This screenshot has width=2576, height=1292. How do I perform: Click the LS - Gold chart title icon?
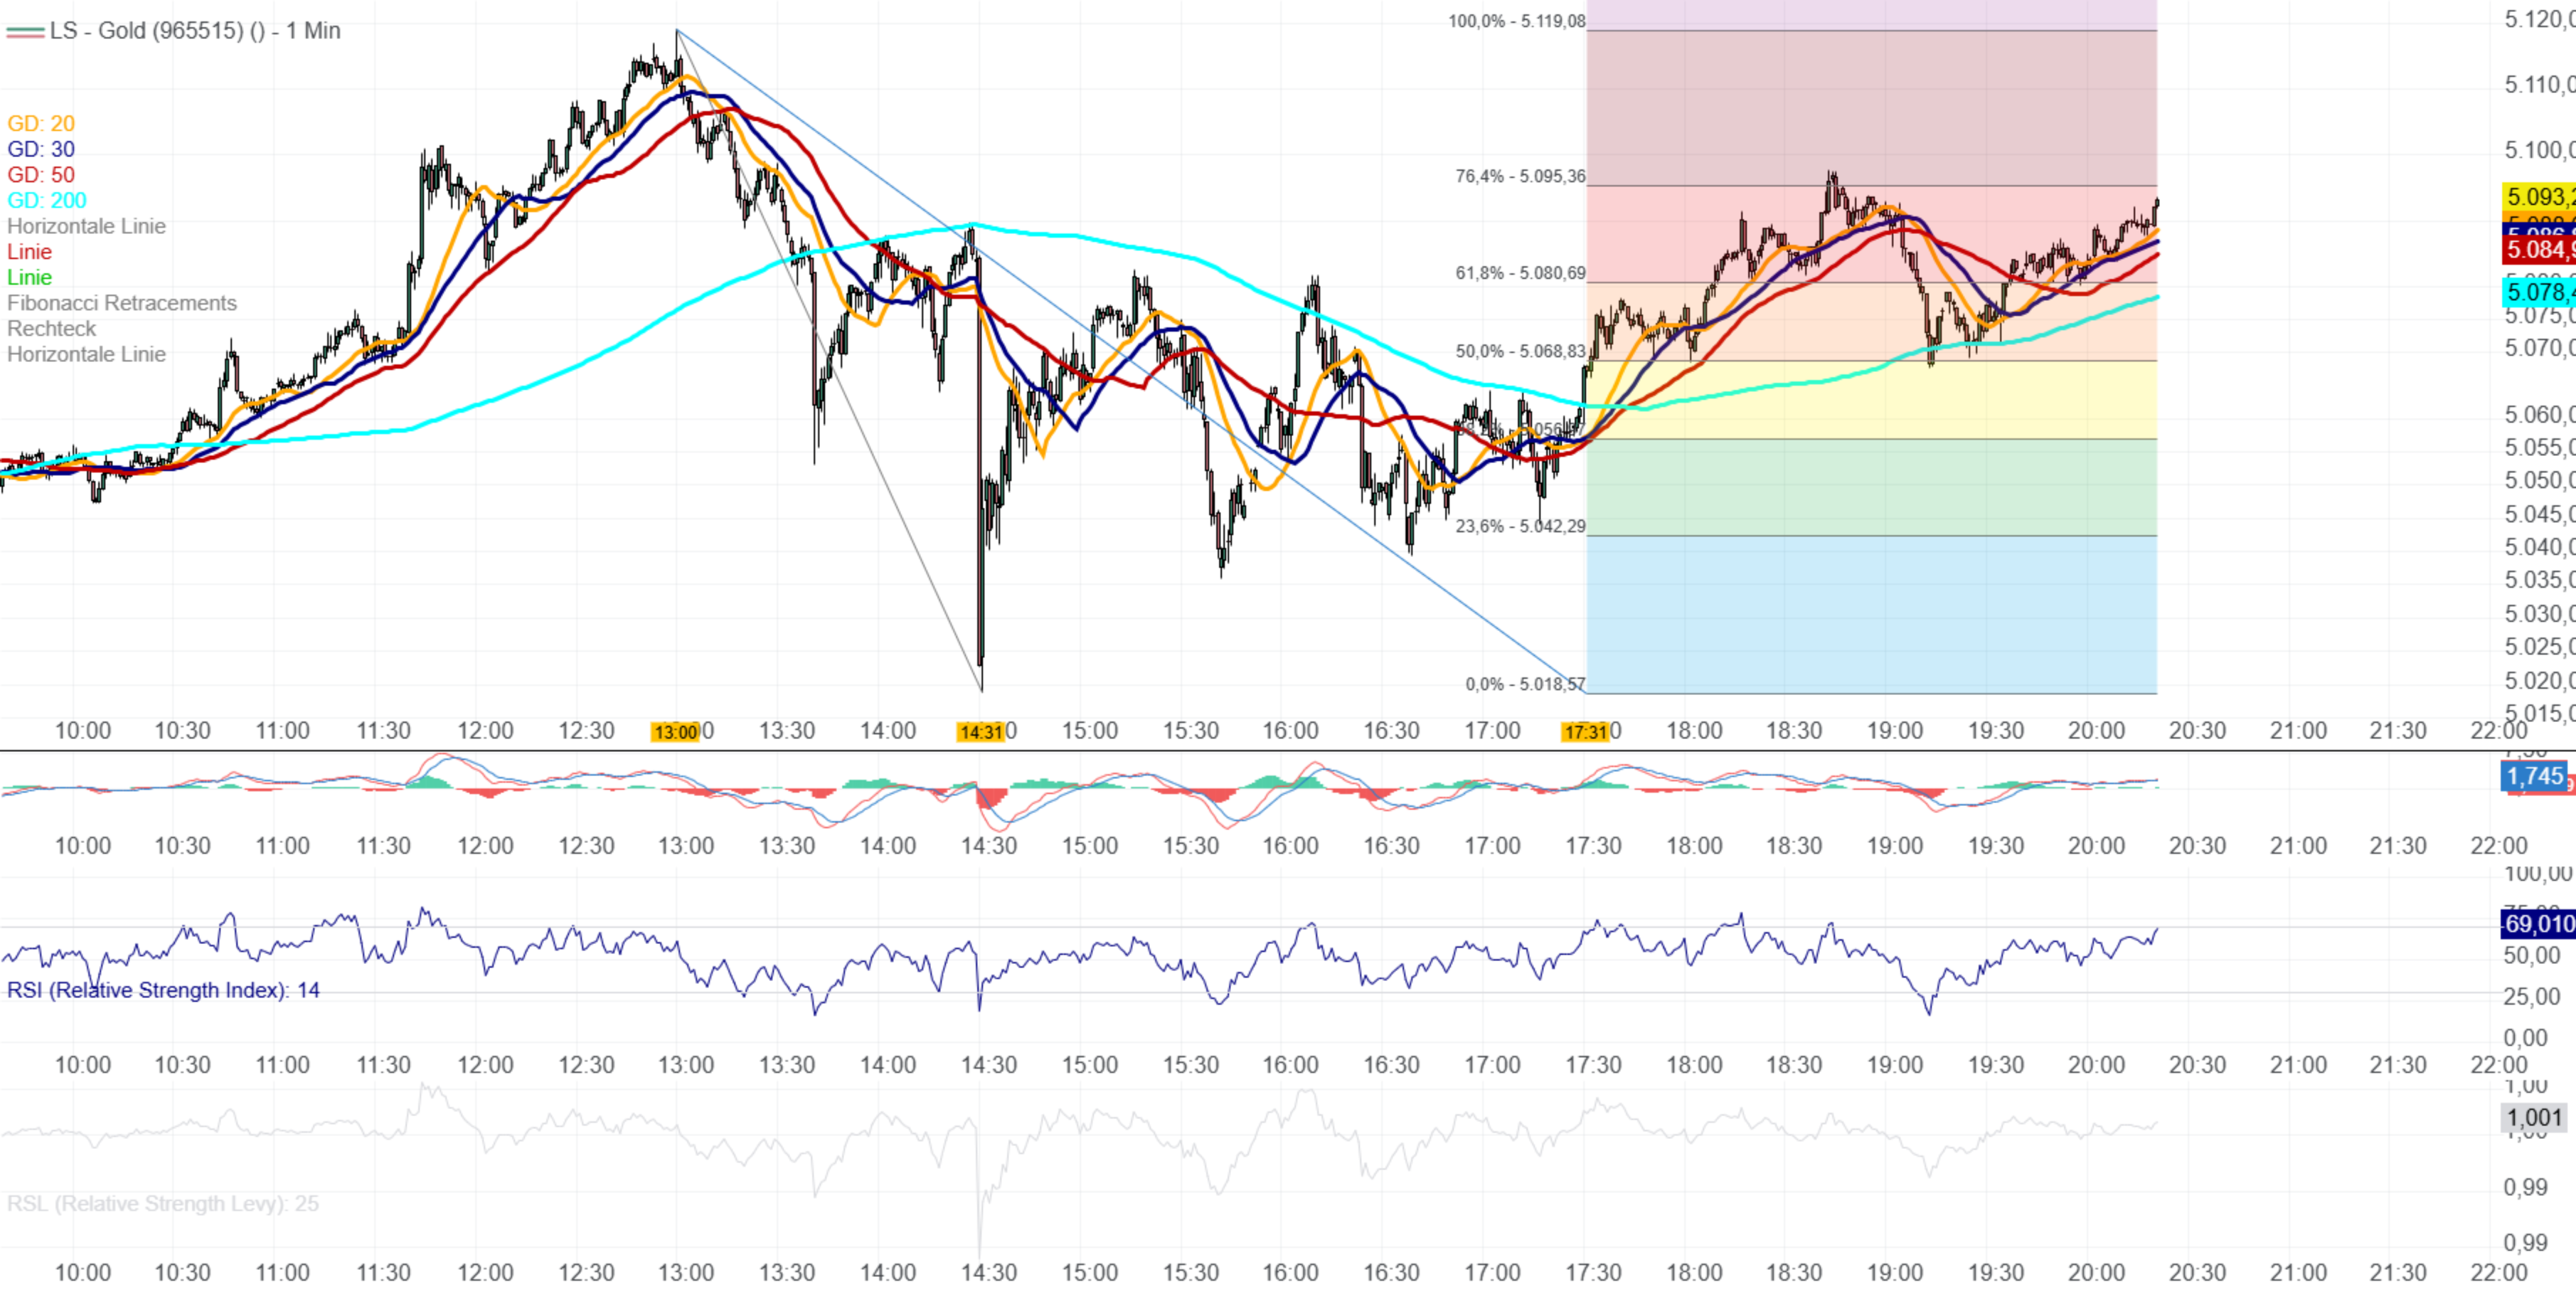point(25,31)
